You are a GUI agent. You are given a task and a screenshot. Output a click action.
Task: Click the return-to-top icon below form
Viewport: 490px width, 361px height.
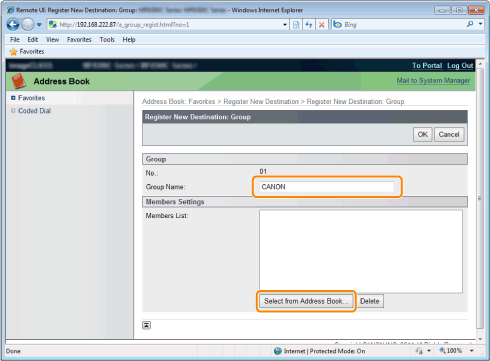(146, 325)
